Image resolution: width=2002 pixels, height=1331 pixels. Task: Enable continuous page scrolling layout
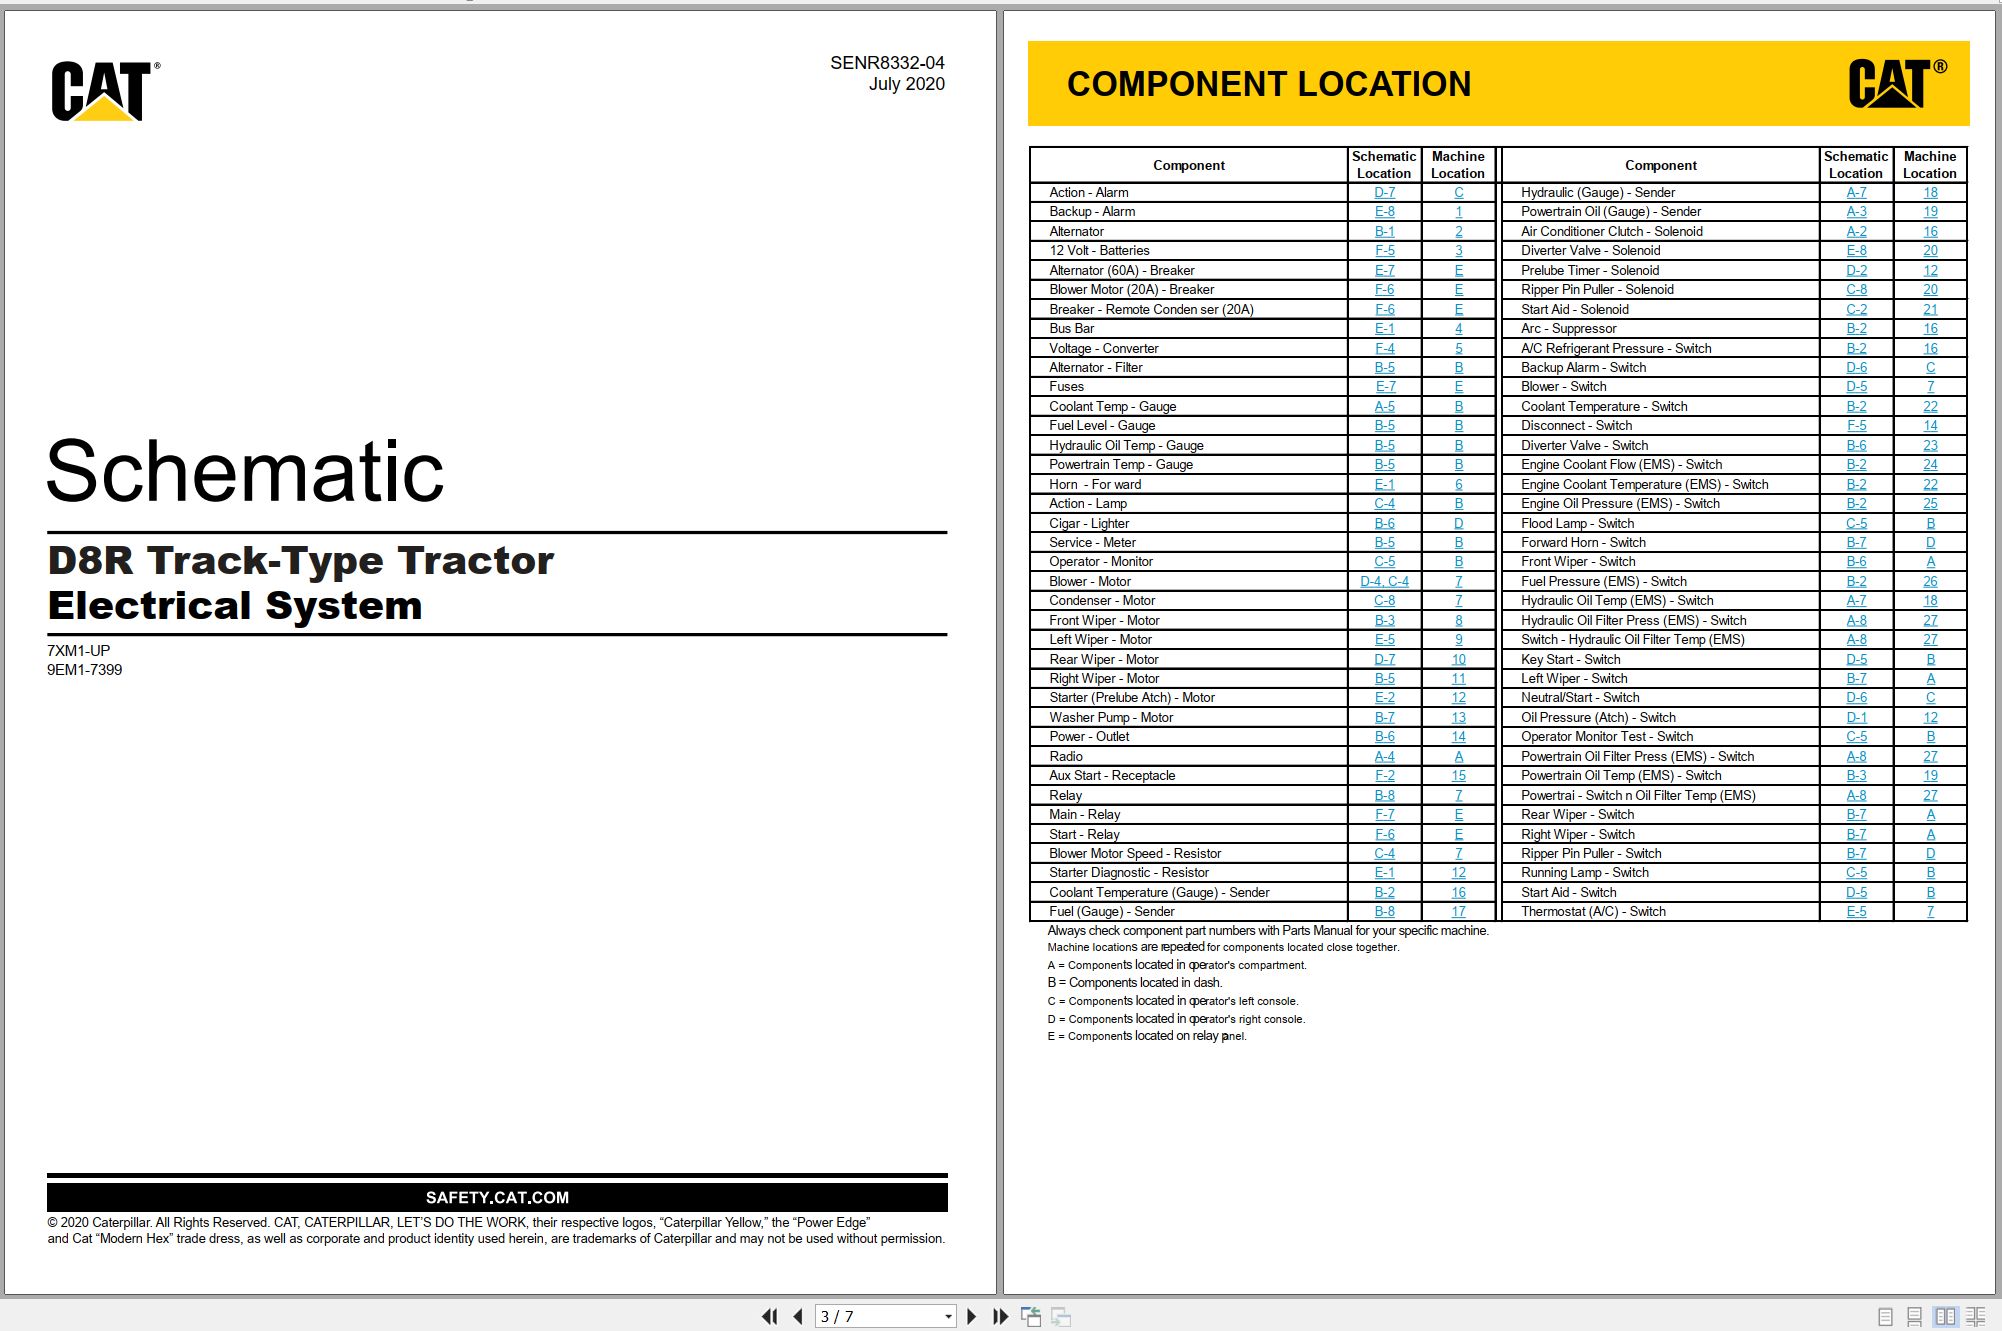coord(1914,1317)
